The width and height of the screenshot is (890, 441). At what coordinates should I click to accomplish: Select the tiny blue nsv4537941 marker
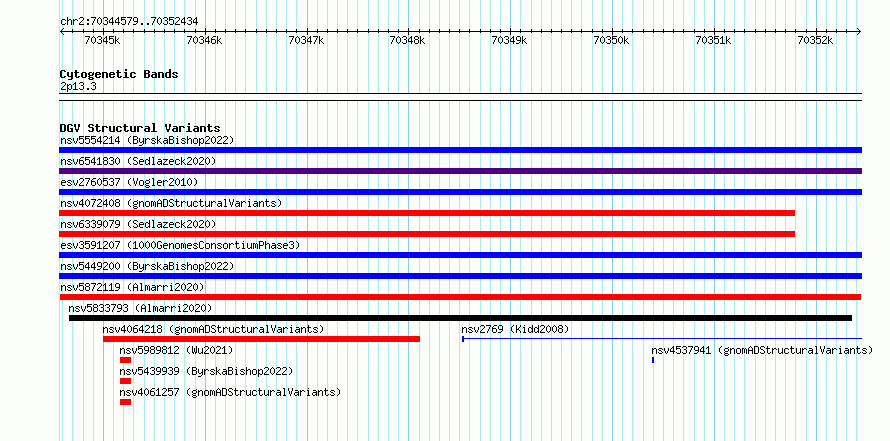[653, 360]
